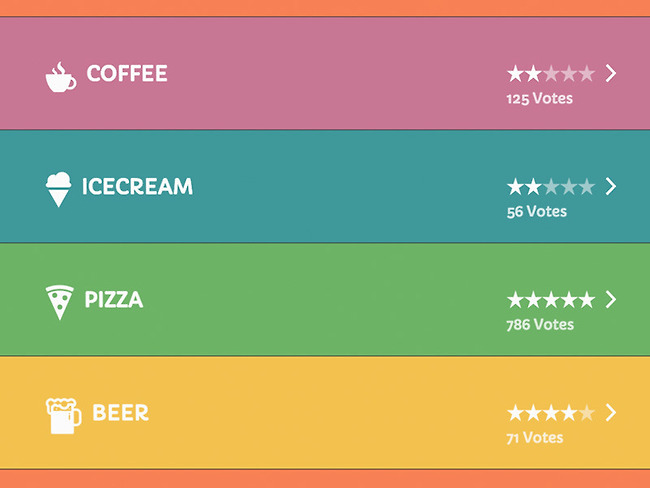Click the pizza slice icon
650x488 pixels.
click(x=60, y=302)
